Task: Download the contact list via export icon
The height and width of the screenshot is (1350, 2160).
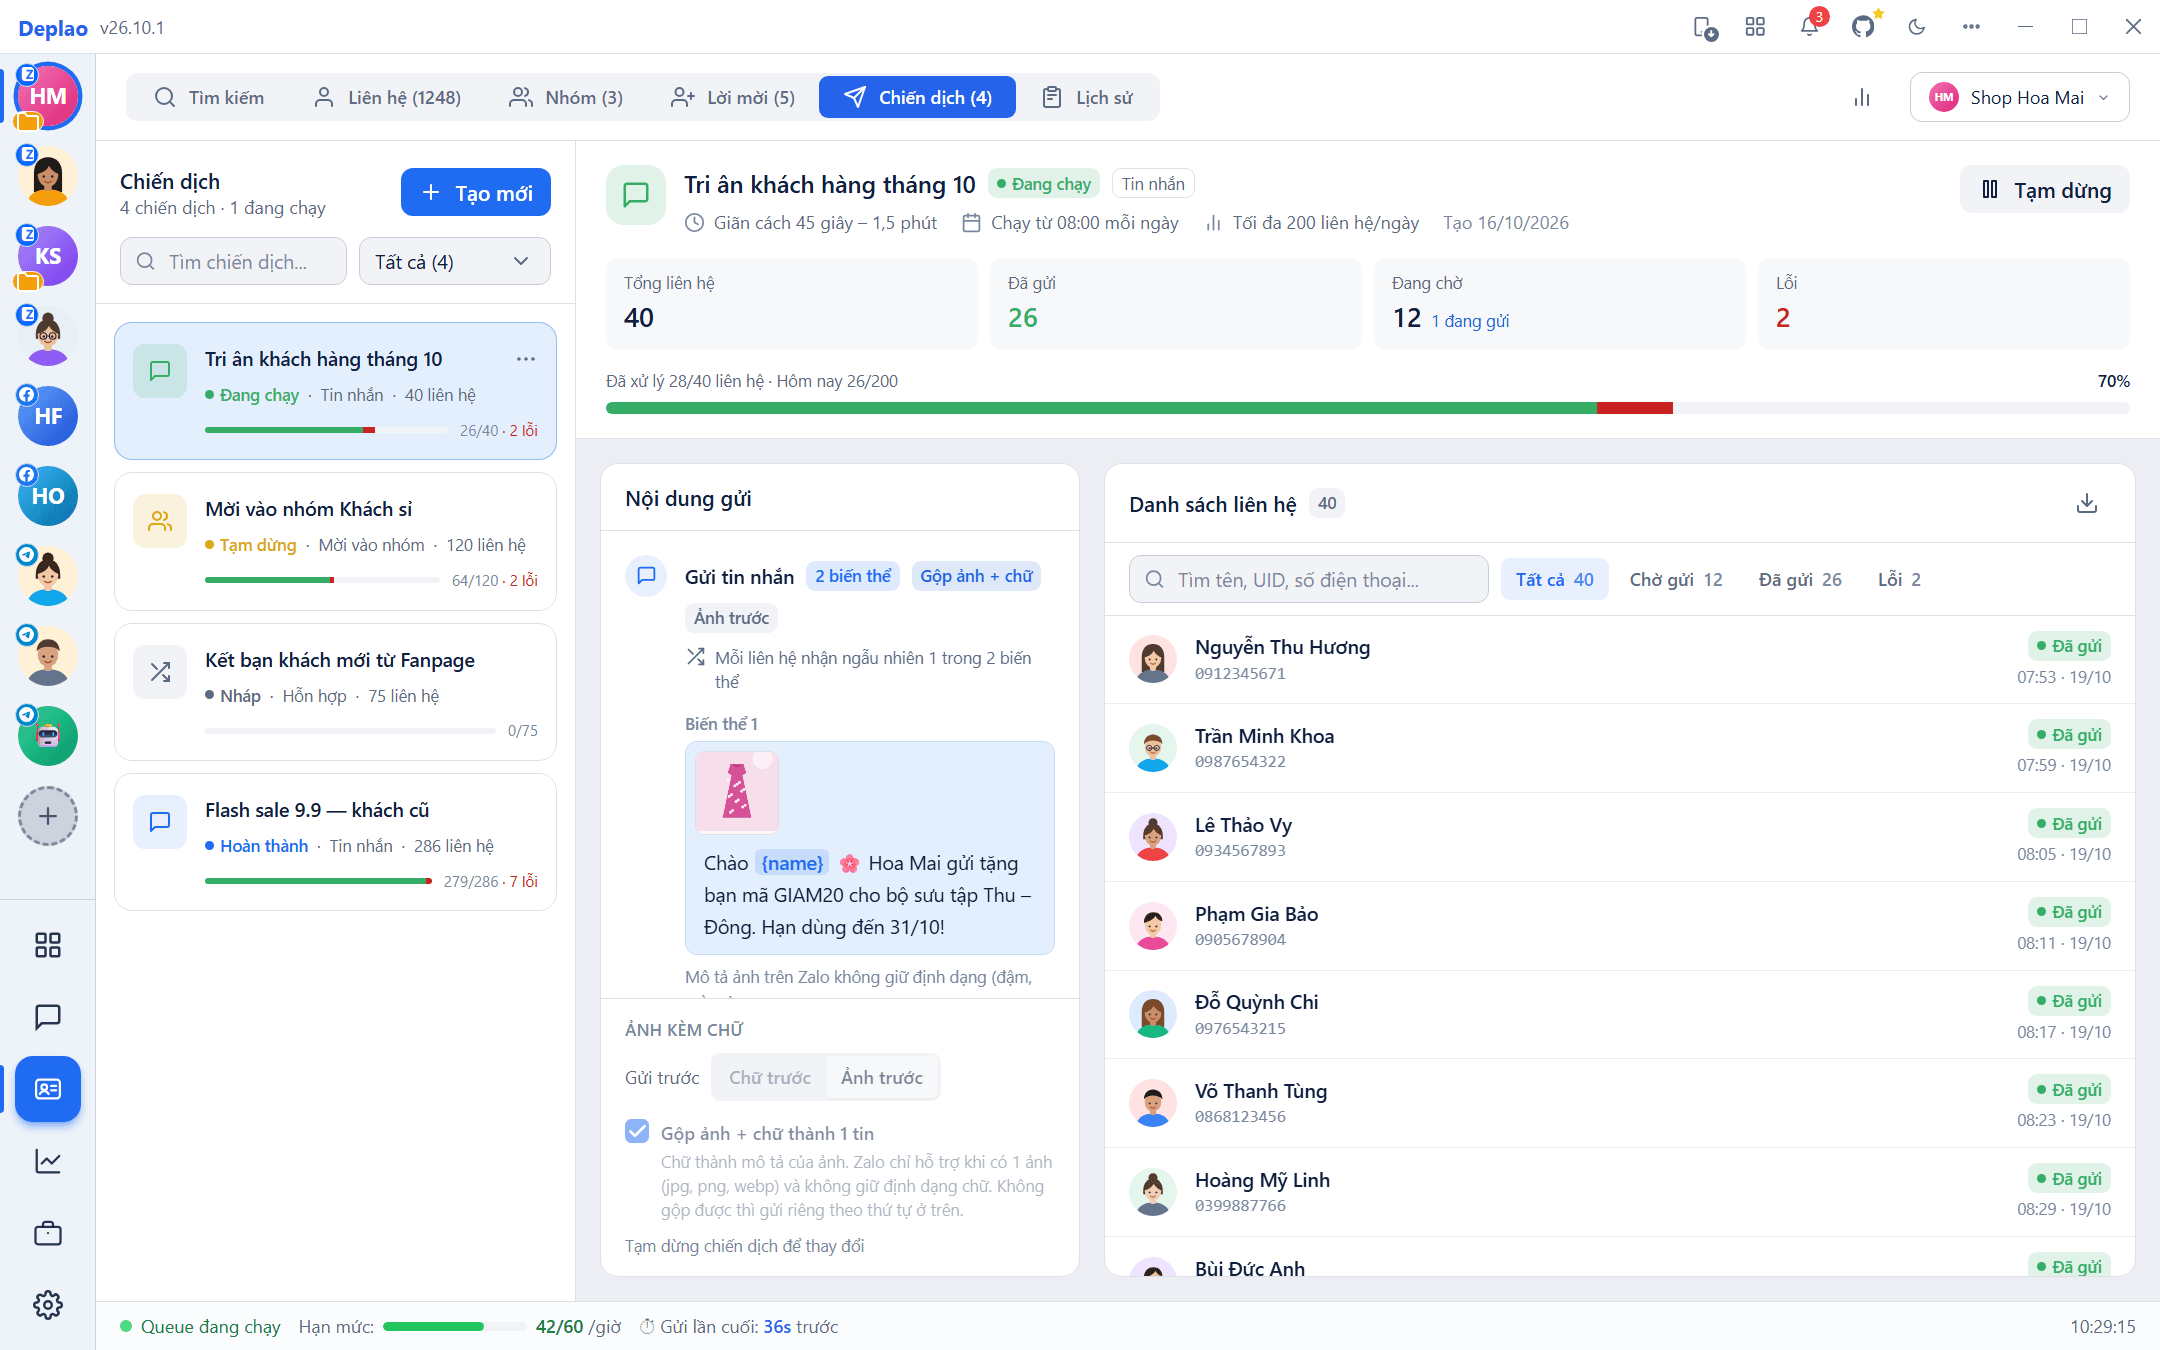Action: tap(2086, 503)
